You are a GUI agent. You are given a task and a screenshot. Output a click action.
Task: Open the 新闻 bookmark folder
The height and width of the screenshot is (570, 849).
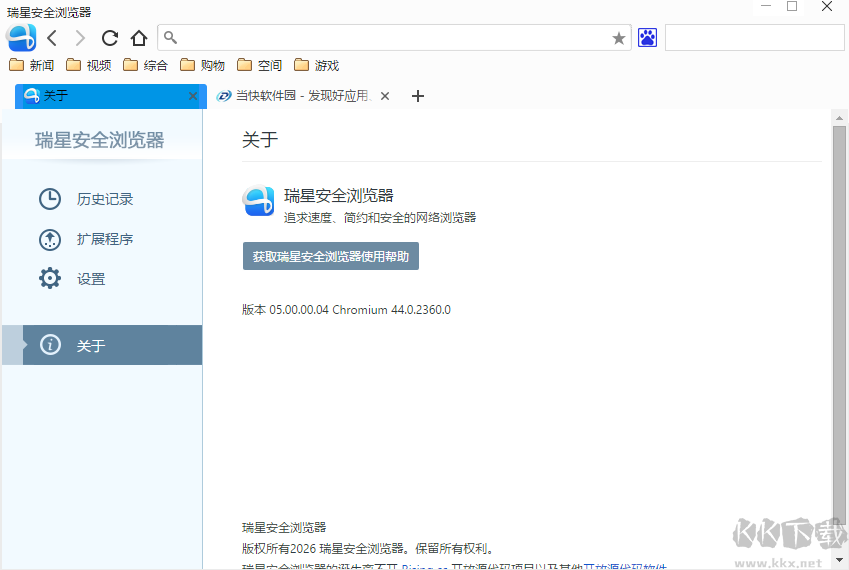point(31,65)
